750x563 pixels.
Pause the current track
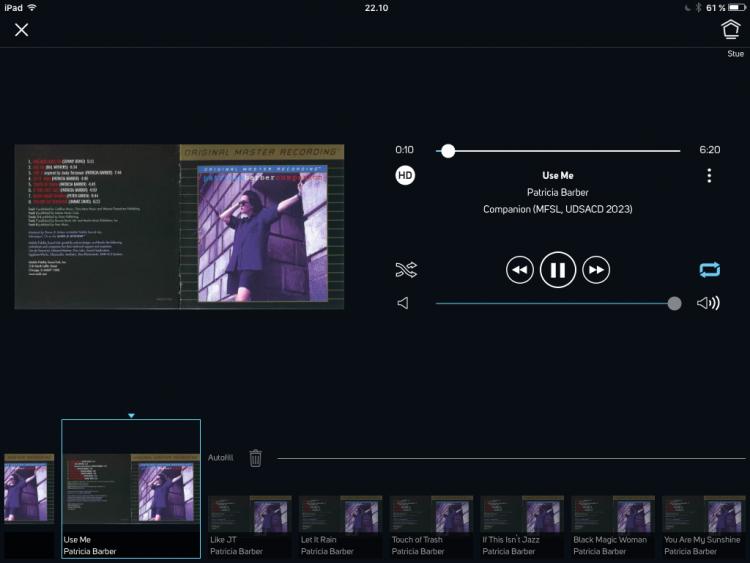tap(558, 270)
